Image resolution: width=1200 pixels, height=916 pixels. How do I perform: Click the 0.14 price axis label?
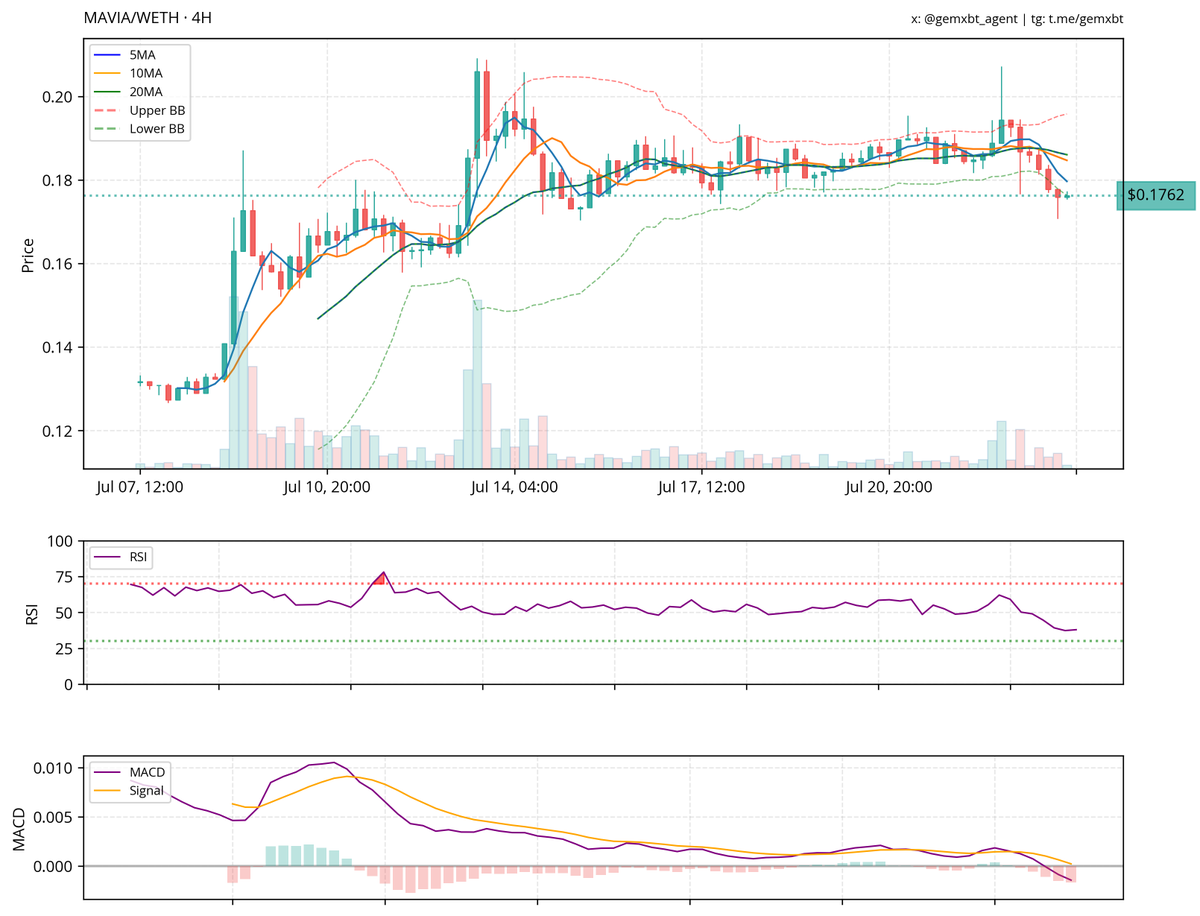pyautogui.click(x=57, y=348)
